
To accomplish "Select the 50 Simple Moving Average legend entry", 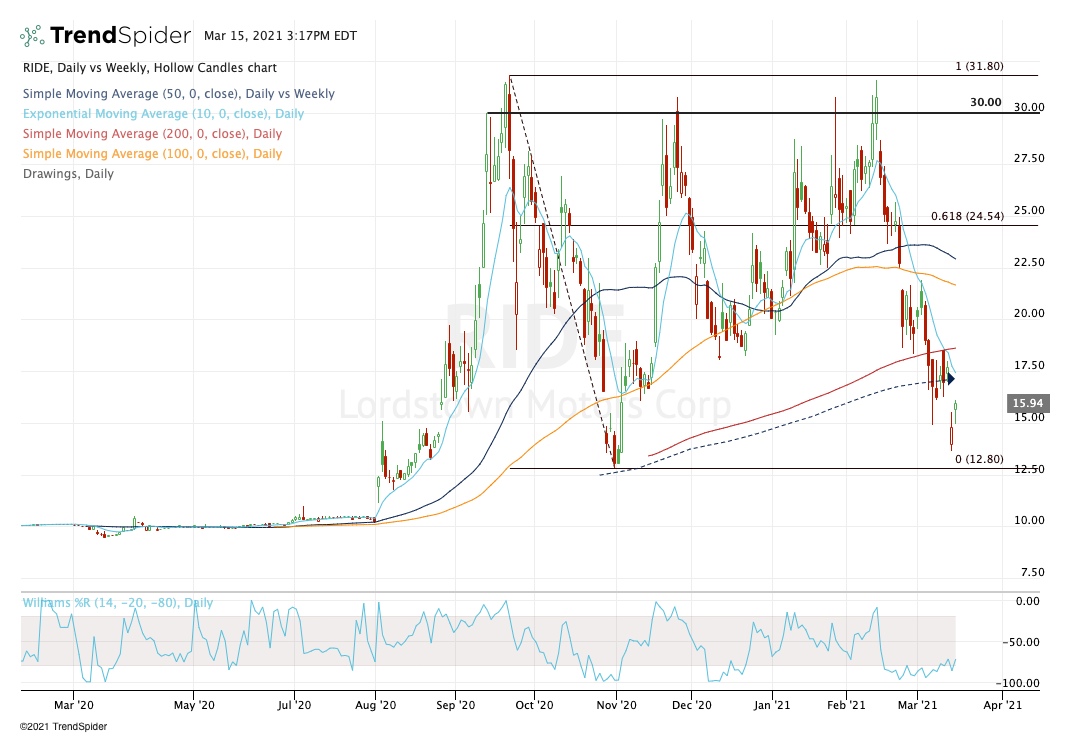I will click(x=177, y=94).
